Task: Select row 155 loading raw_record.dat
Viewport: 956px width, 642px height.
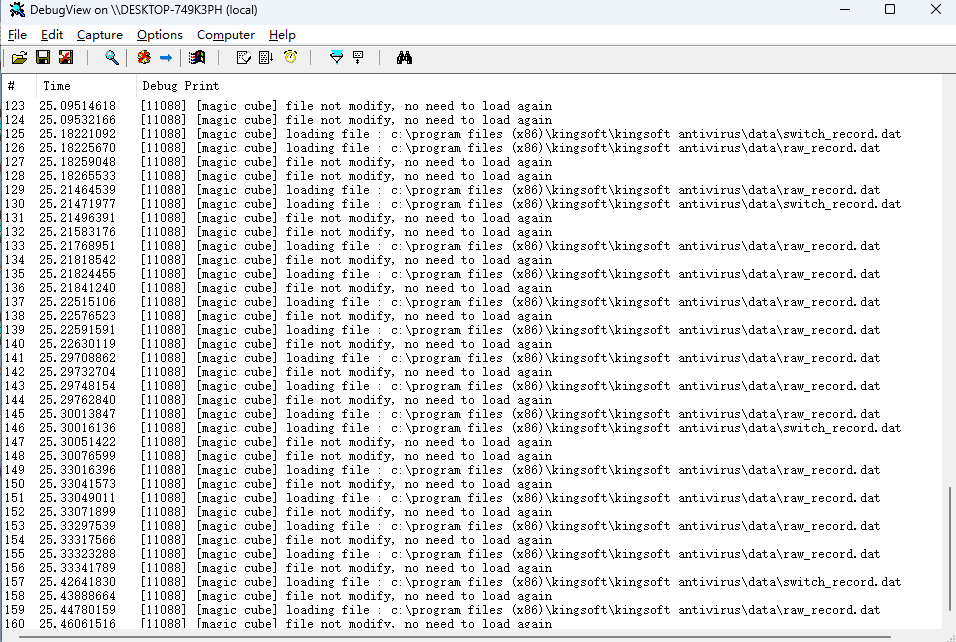Action: pos(473,554)
